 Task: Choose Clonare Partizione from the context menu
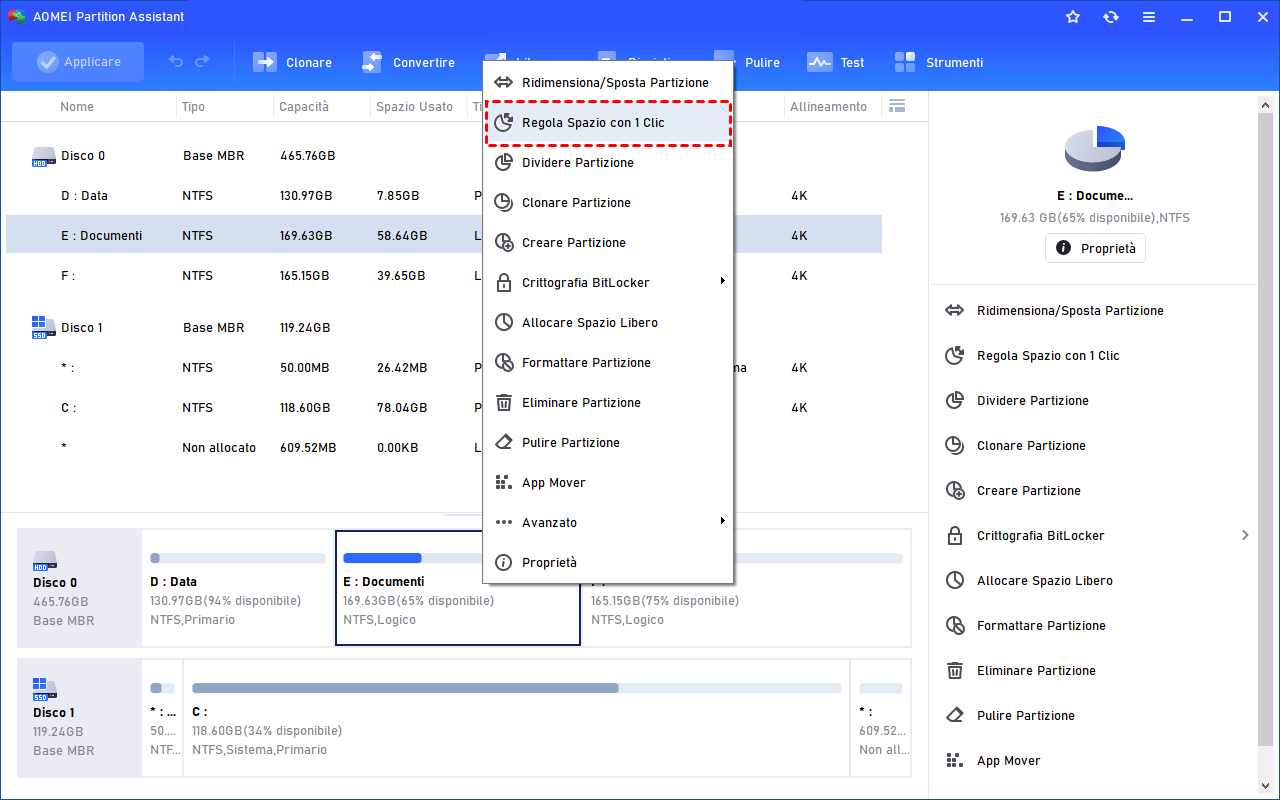(x=608, y=203)
